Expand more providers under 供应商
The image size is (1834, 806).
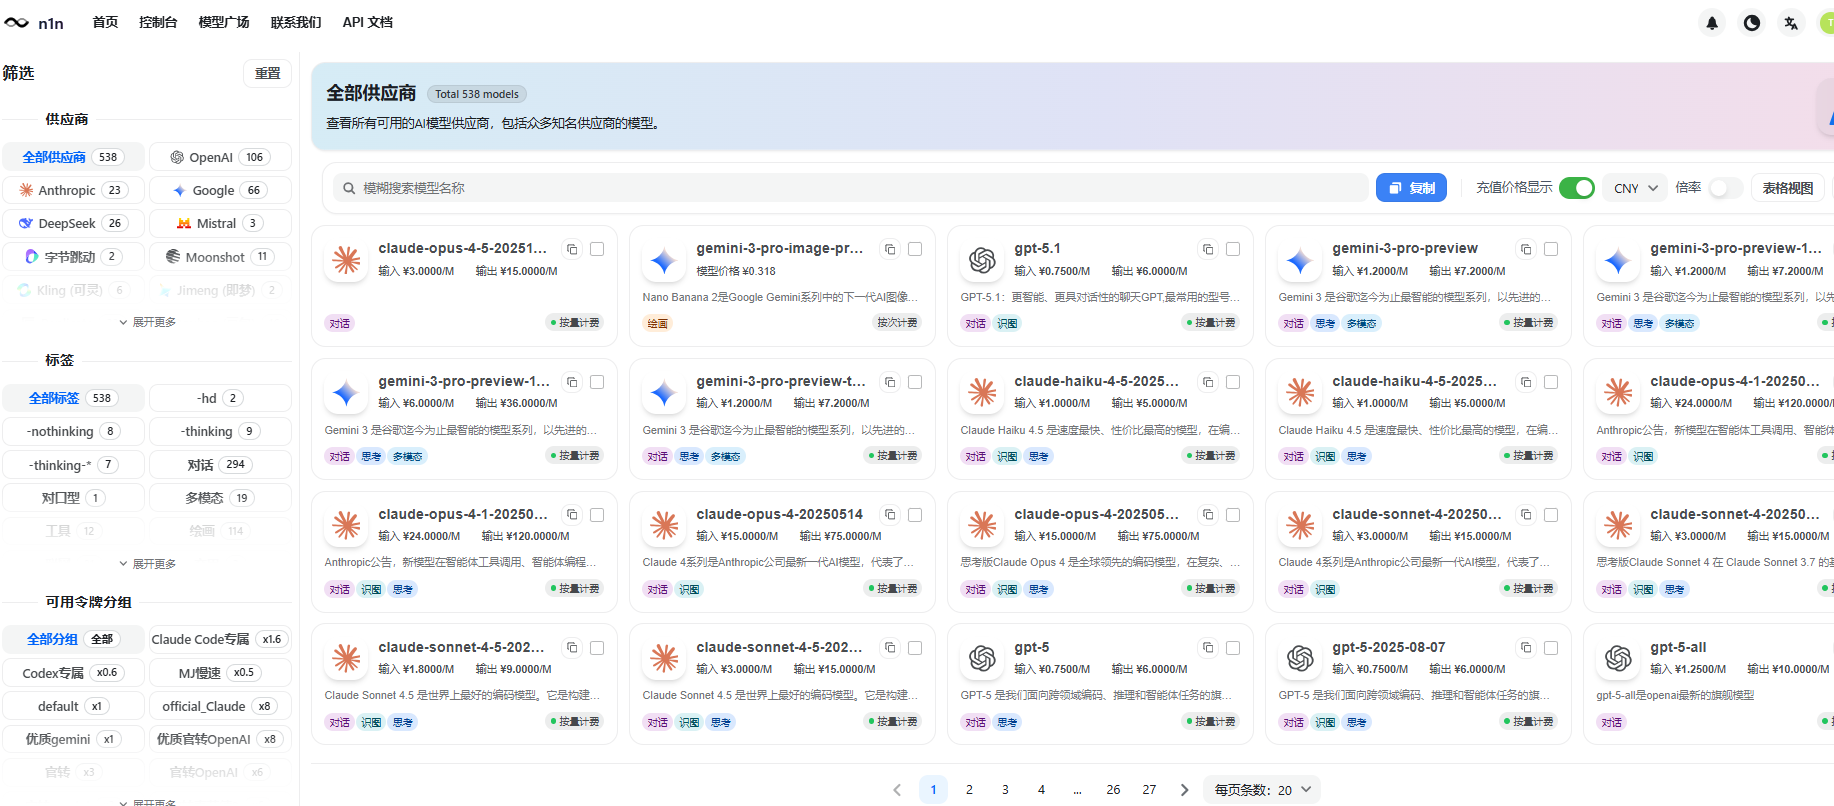coord(147,322)
